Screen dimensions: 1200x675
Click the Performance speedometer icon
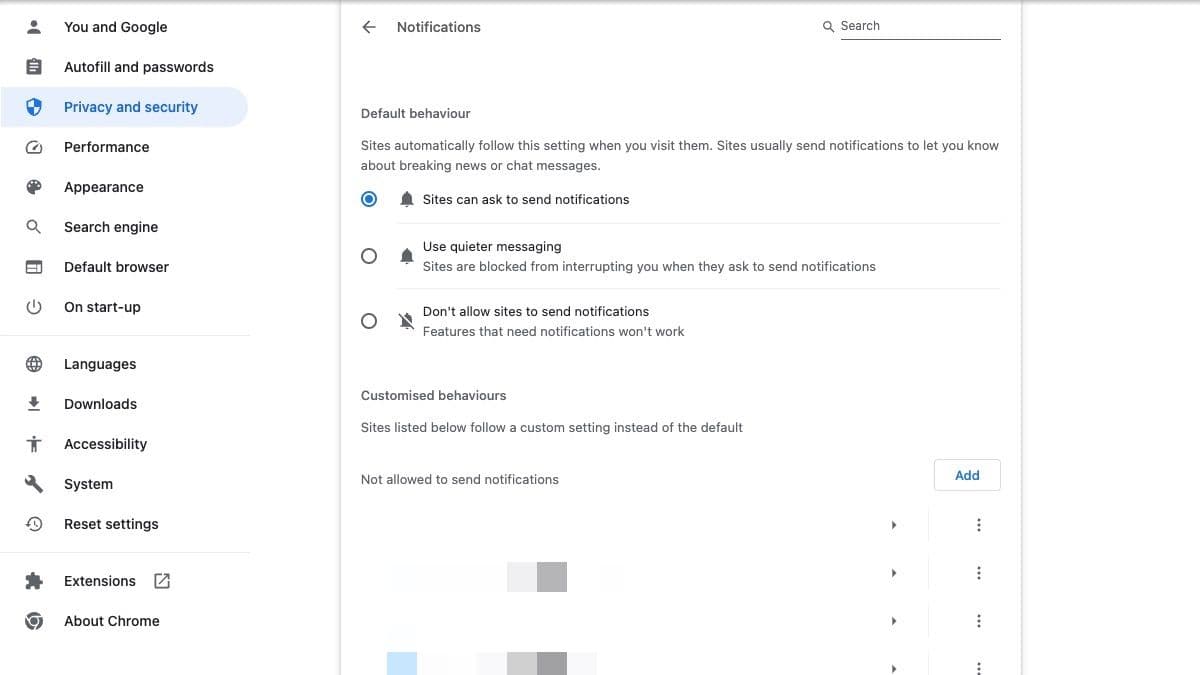(x=34, y=147)
